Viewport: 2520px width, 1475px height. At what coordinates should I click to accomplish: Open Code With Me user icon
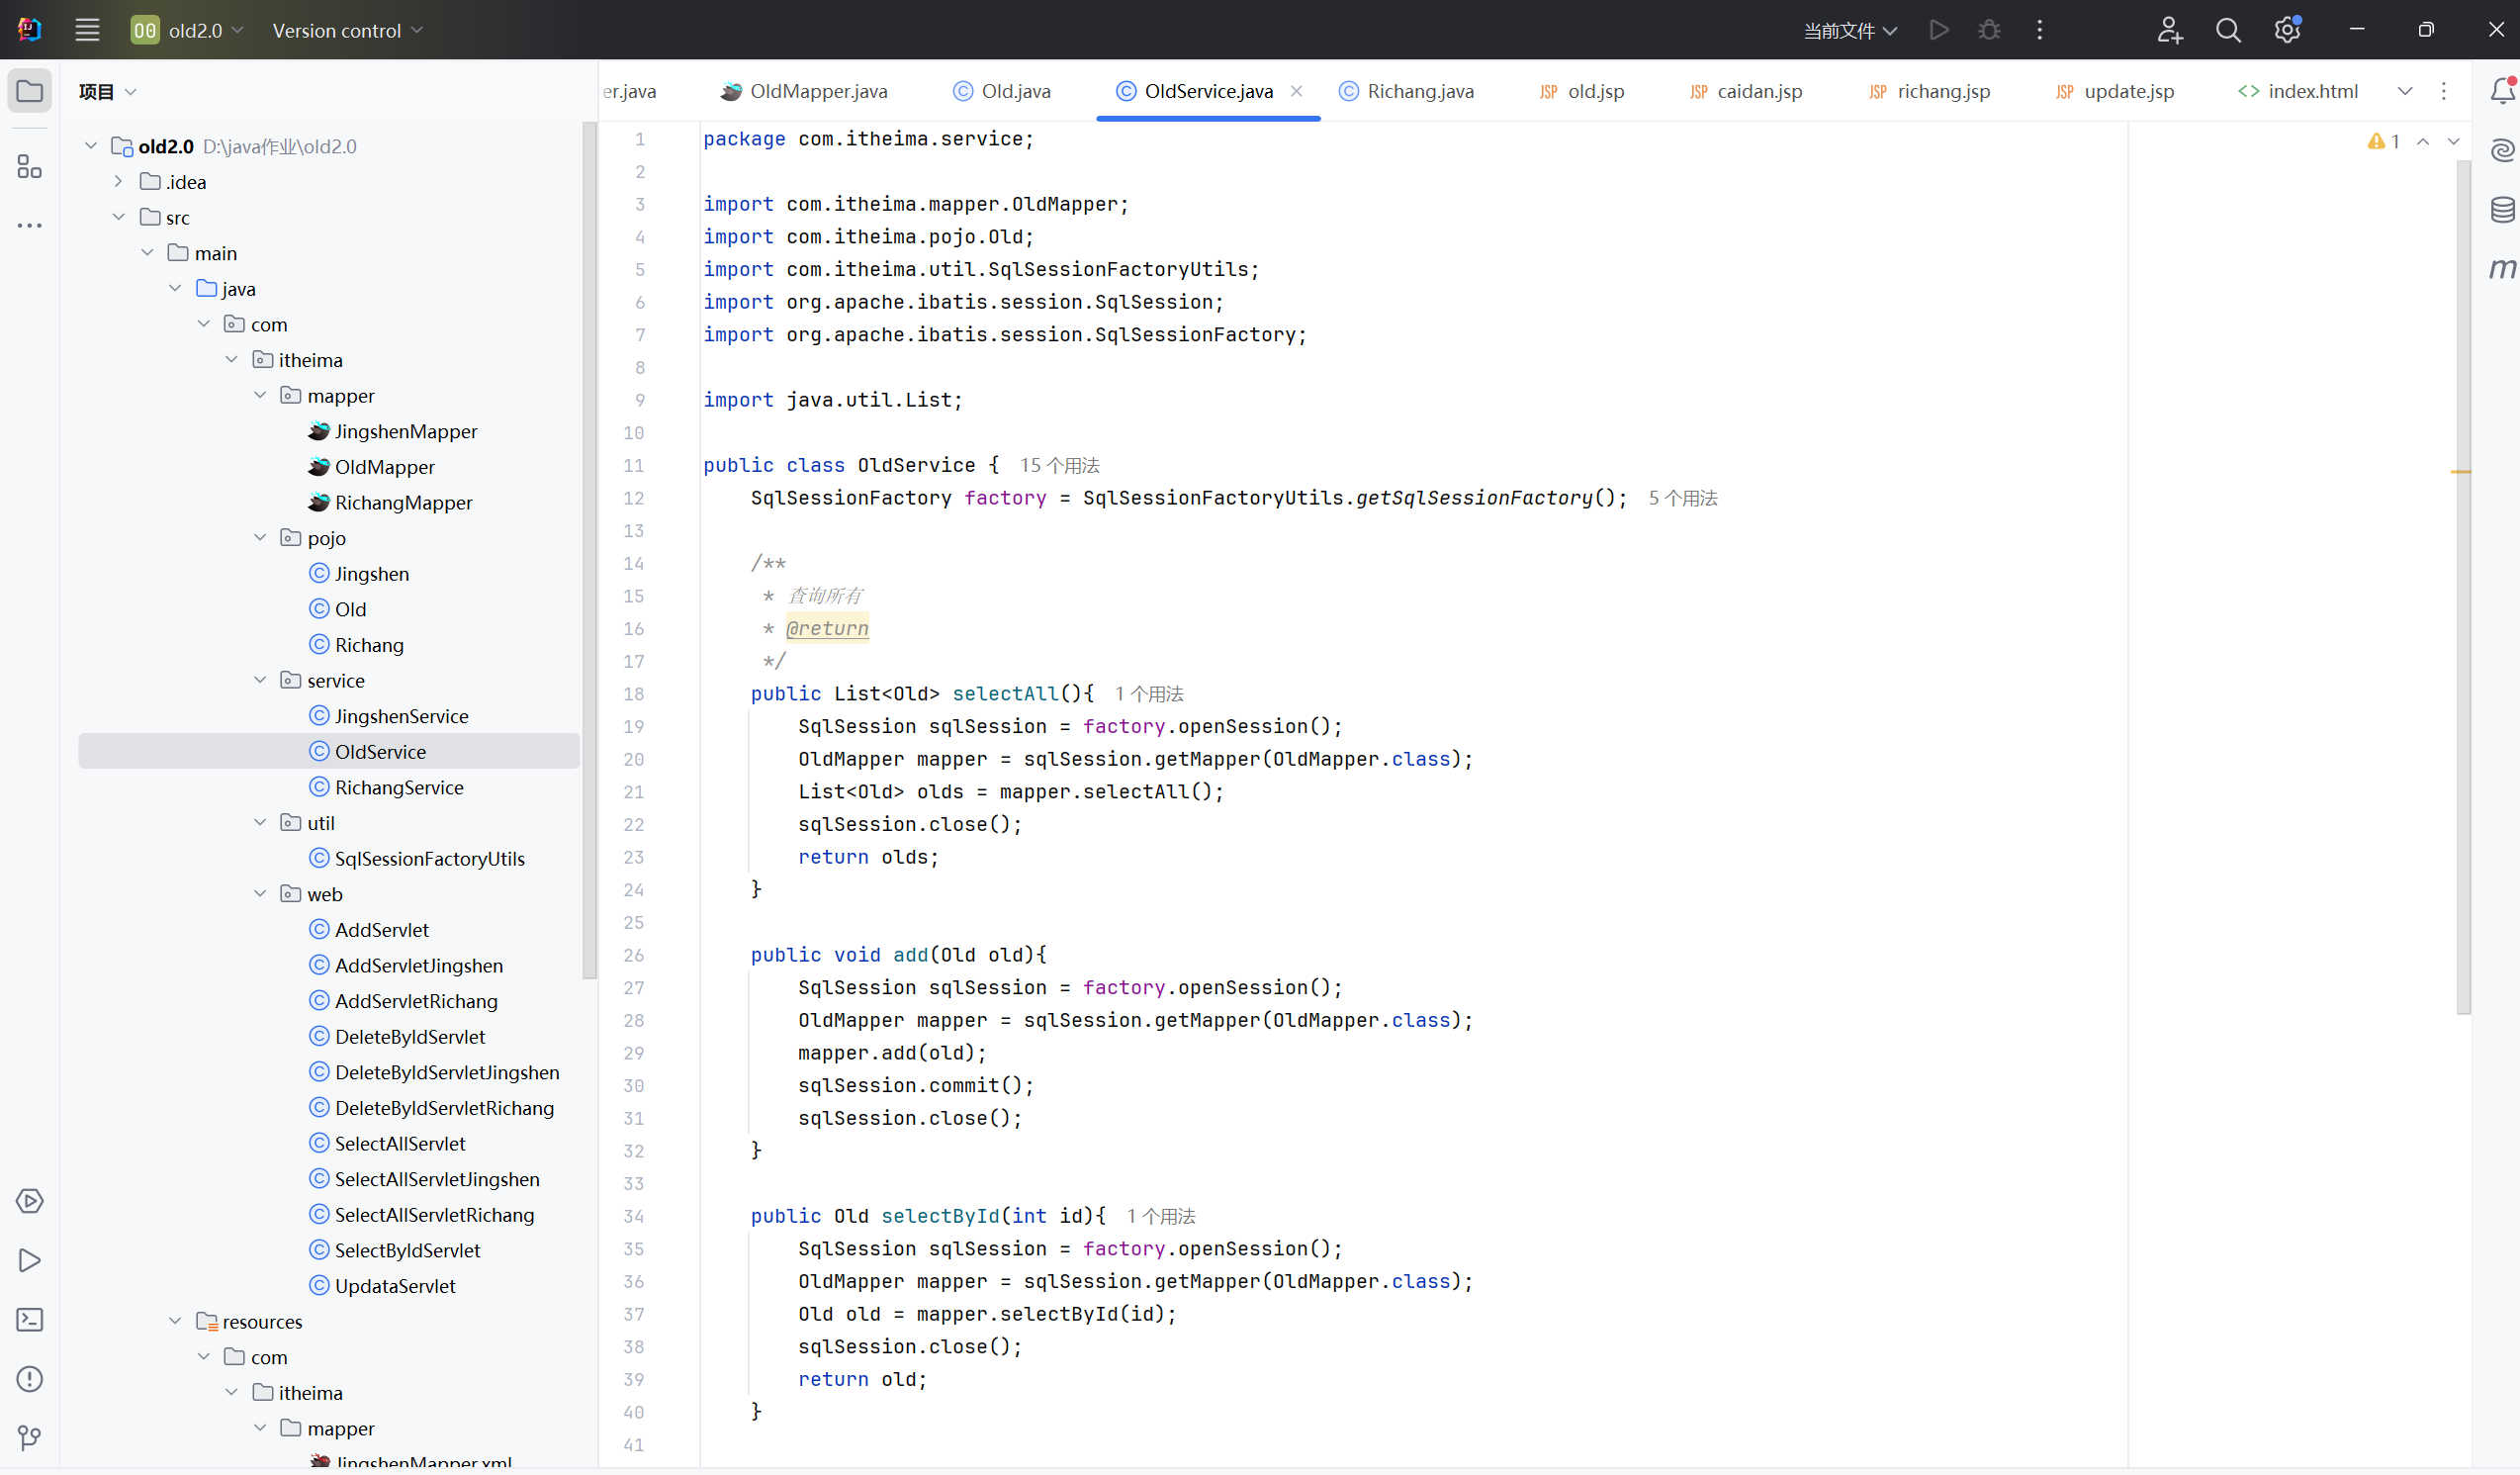[x=2168, y=30]
